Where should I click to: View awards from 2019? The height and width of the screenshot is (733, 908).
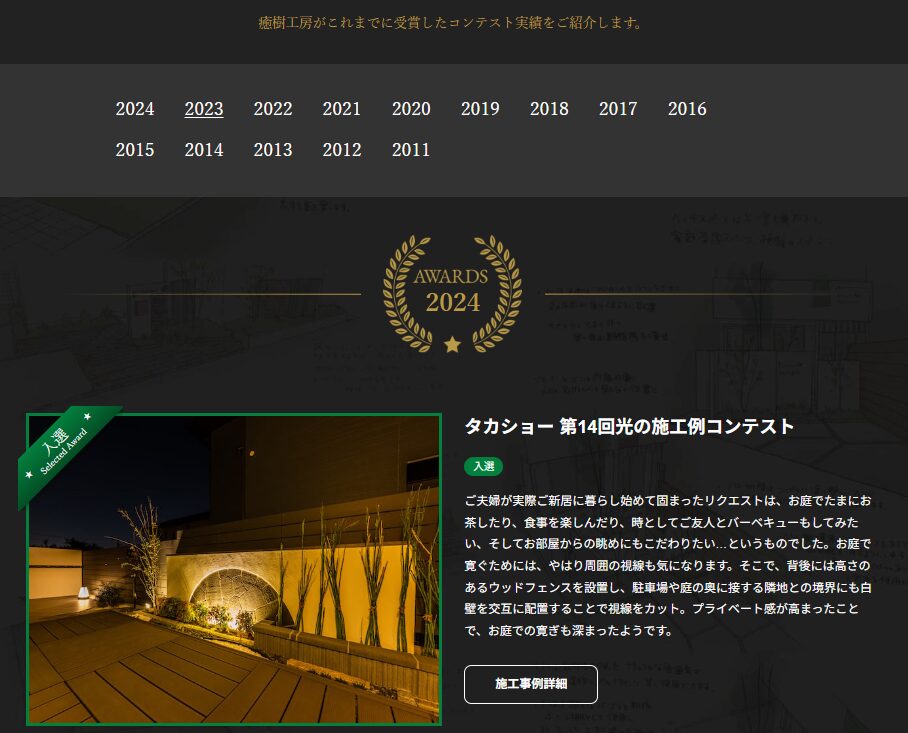point(480,109)
